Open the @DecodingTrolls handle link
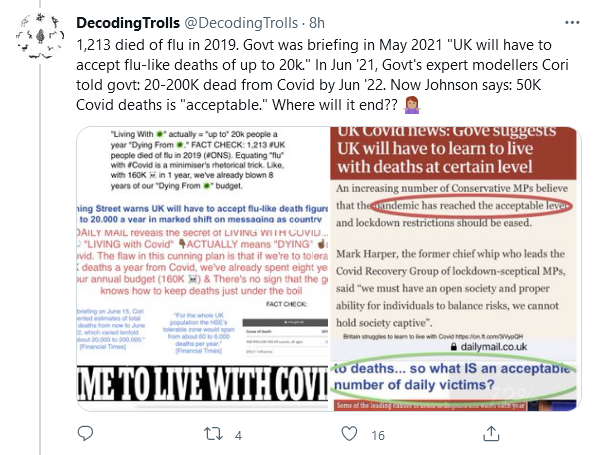Viewport: 598px width, 455px height. click(241, 23)
